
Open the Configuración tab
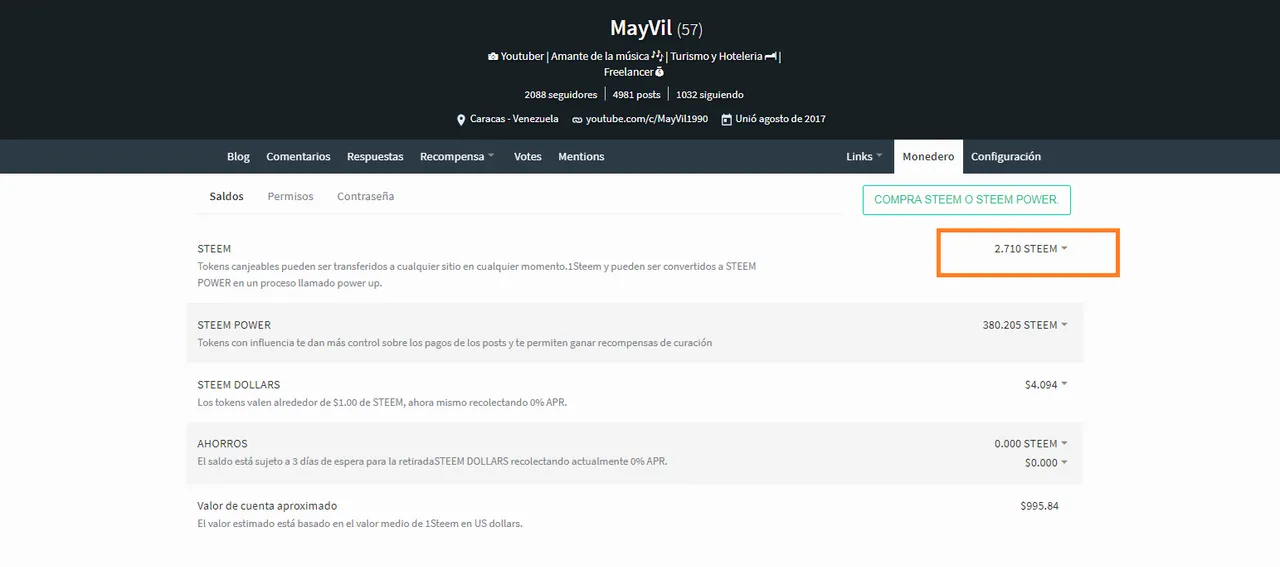tap(1006, 157)
